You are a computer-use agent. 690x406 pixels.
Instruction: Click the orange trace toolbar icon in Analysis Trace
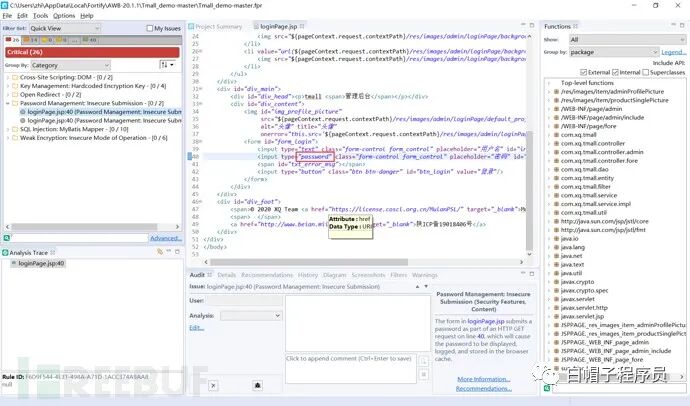160,252
